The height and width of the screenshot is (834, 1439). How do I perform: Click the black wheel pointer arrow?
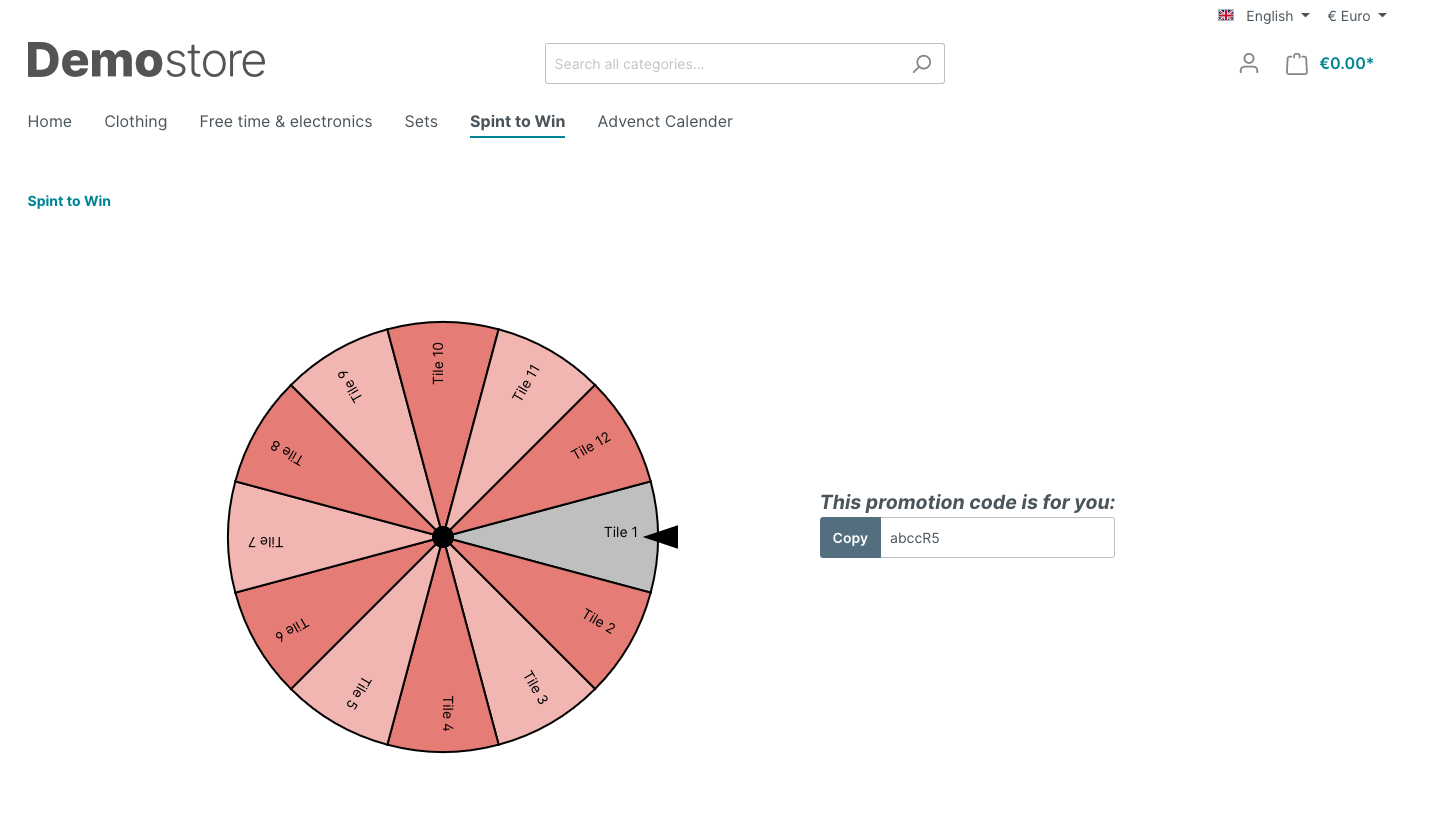point(661,537)
